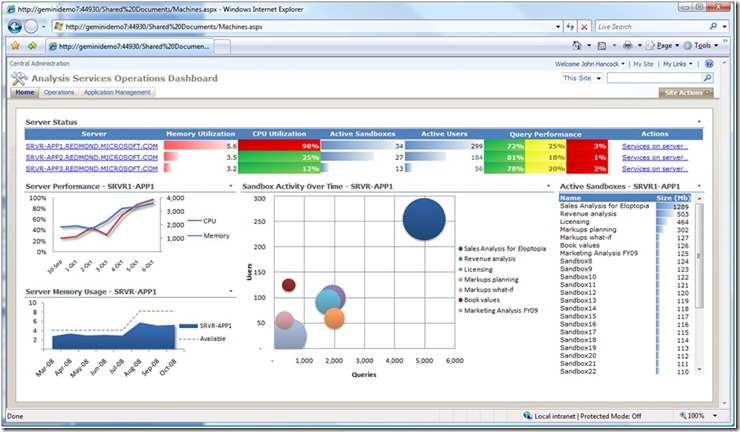This screenshot has width=740, height=432.
Task: Open the This Site search scope dropdown
Action: click(x=582, y=78)
